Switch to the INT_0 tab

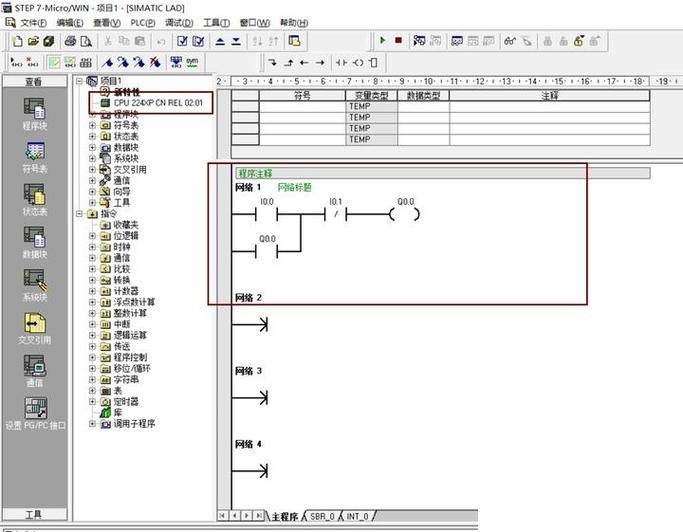pos(357,516)
